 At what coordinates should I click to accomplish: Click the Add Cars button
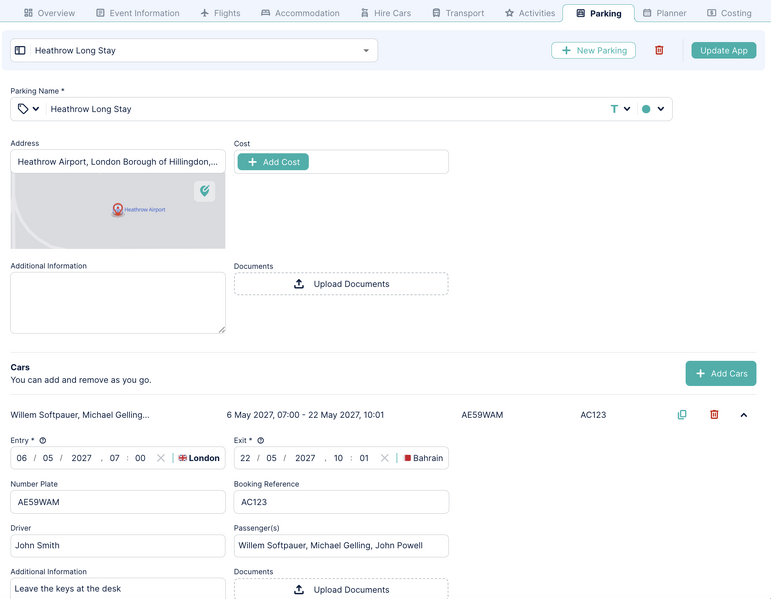721,373
